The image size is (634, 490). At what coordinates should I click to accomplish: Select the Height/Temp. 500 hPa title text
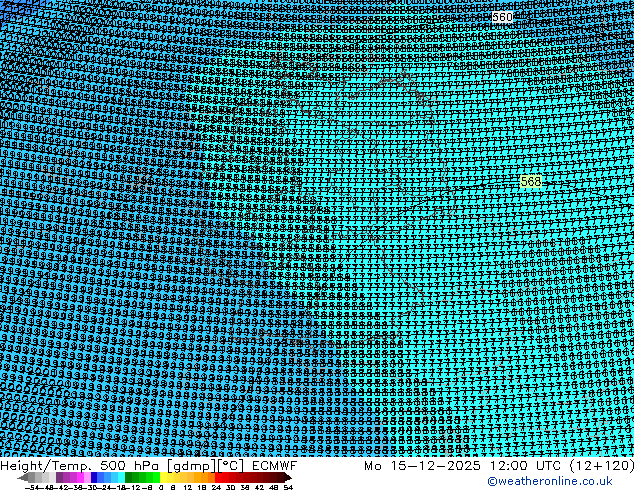pyautogui.click(x=81, y=466)
